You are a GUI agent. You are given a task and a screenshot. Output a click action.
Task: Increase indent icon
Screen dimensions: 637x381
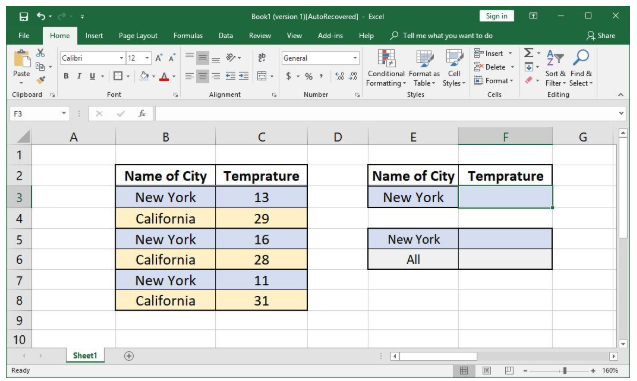click(244, 76)
